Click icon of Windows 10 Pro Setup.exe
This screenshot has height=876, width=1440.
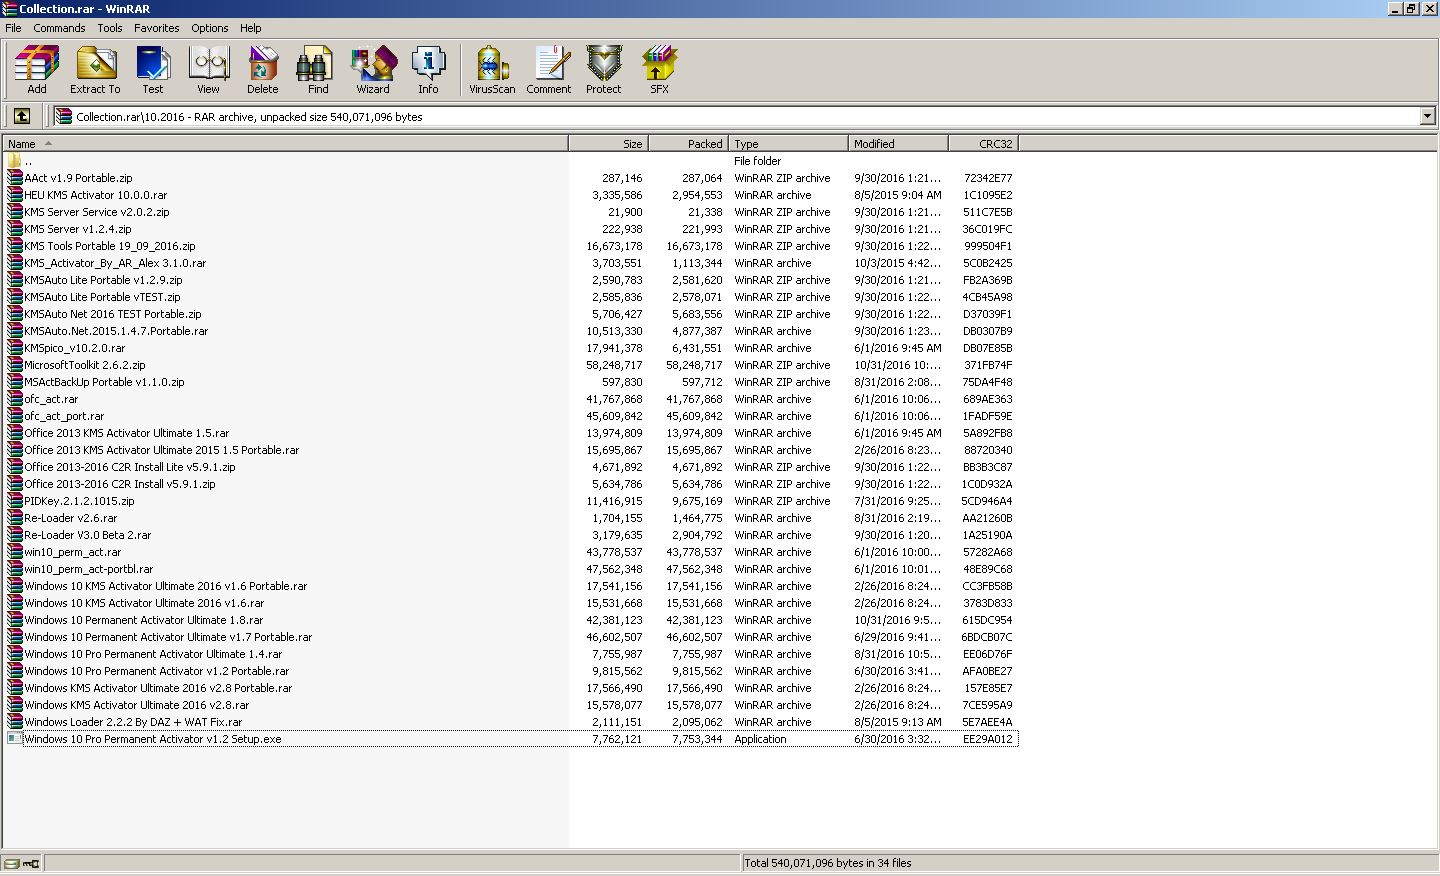(14, 739)
